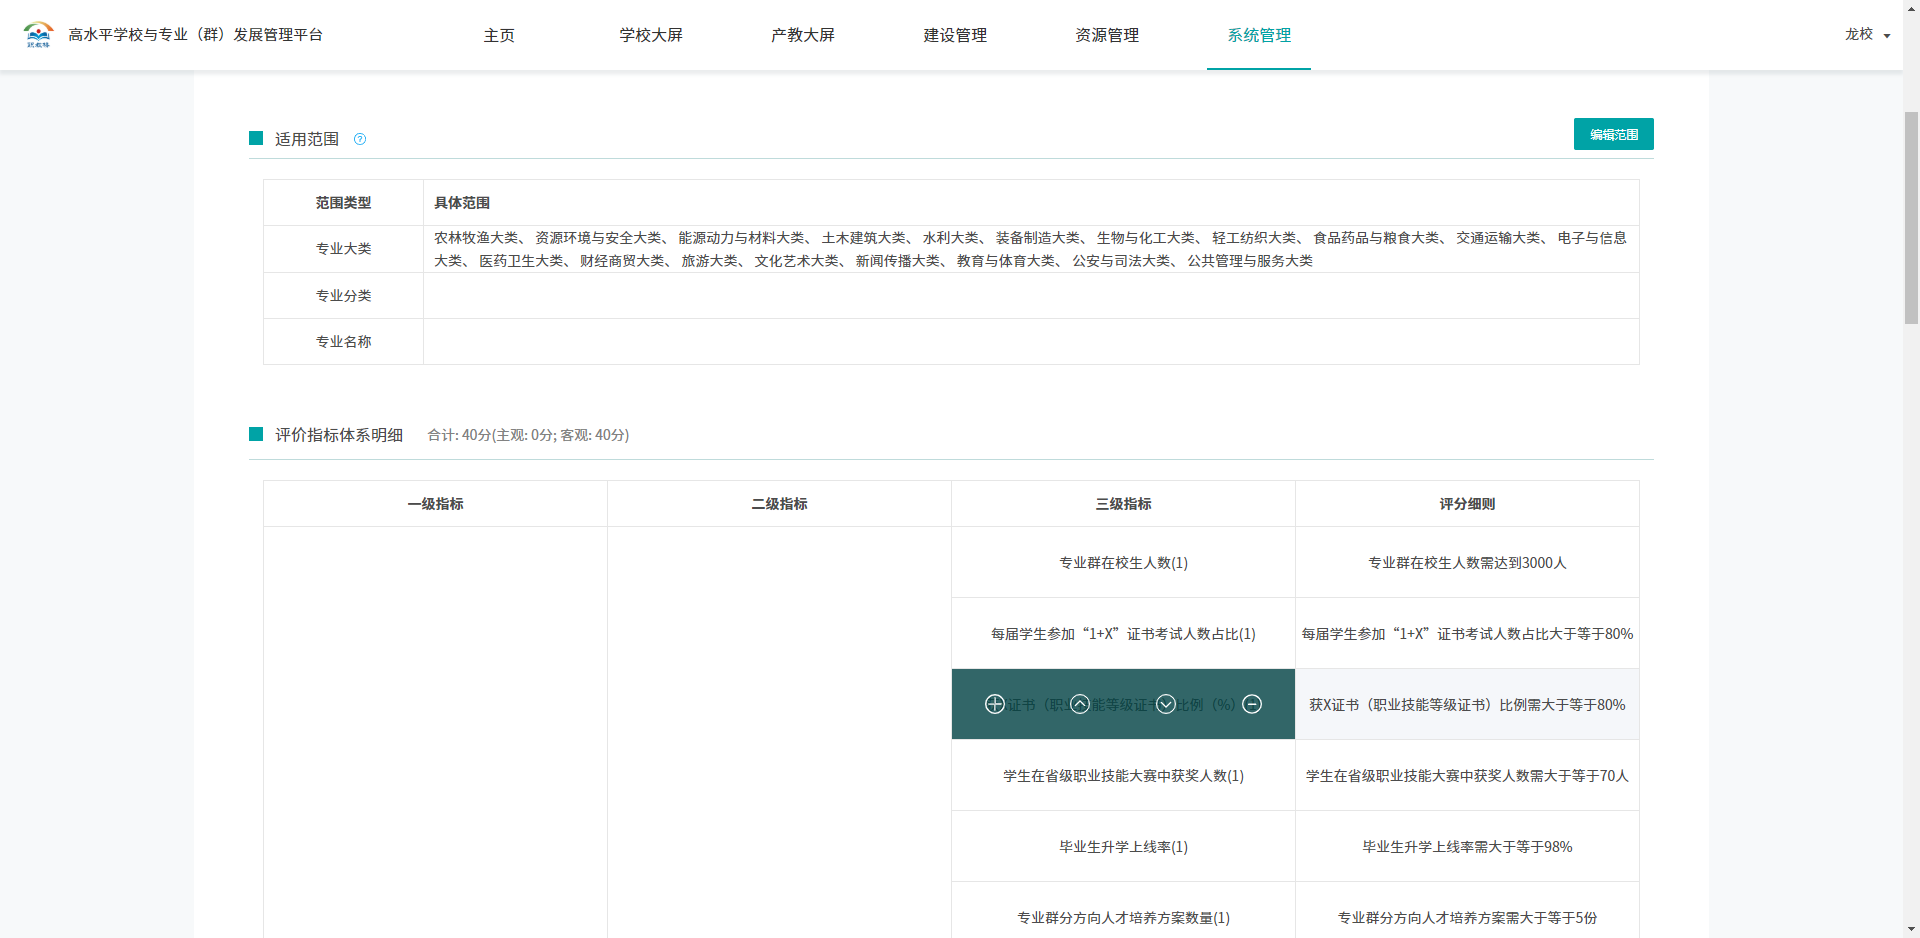Click the add indicator plus icon
The width and height of the screenshot is (1920, 938).
[994, 704]
